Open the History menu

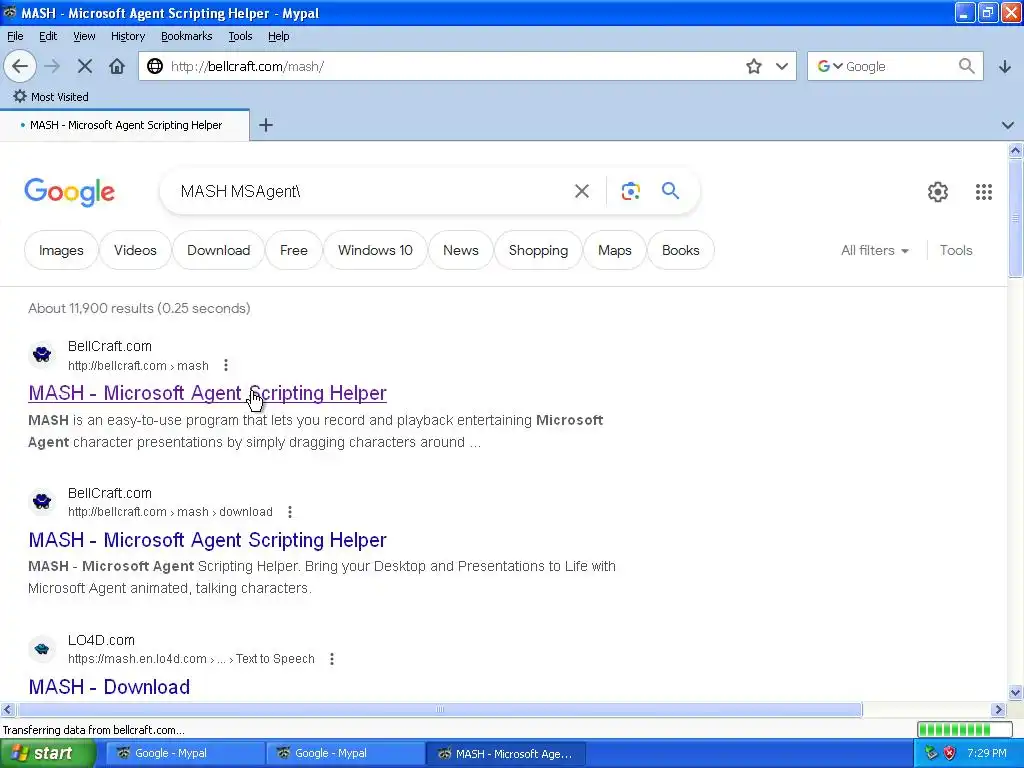pyautogui.click(x=128, y=36)
